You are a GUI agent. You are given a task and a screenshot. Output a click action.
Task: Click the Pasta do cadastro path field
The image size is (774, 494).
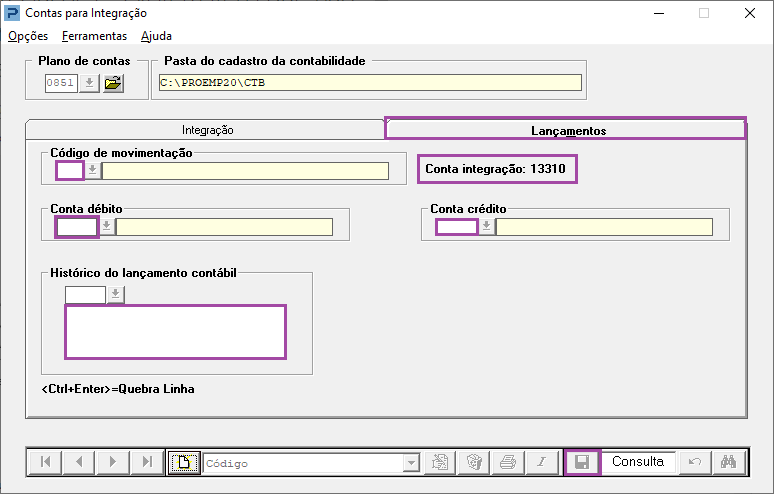[x=370, y=82]
